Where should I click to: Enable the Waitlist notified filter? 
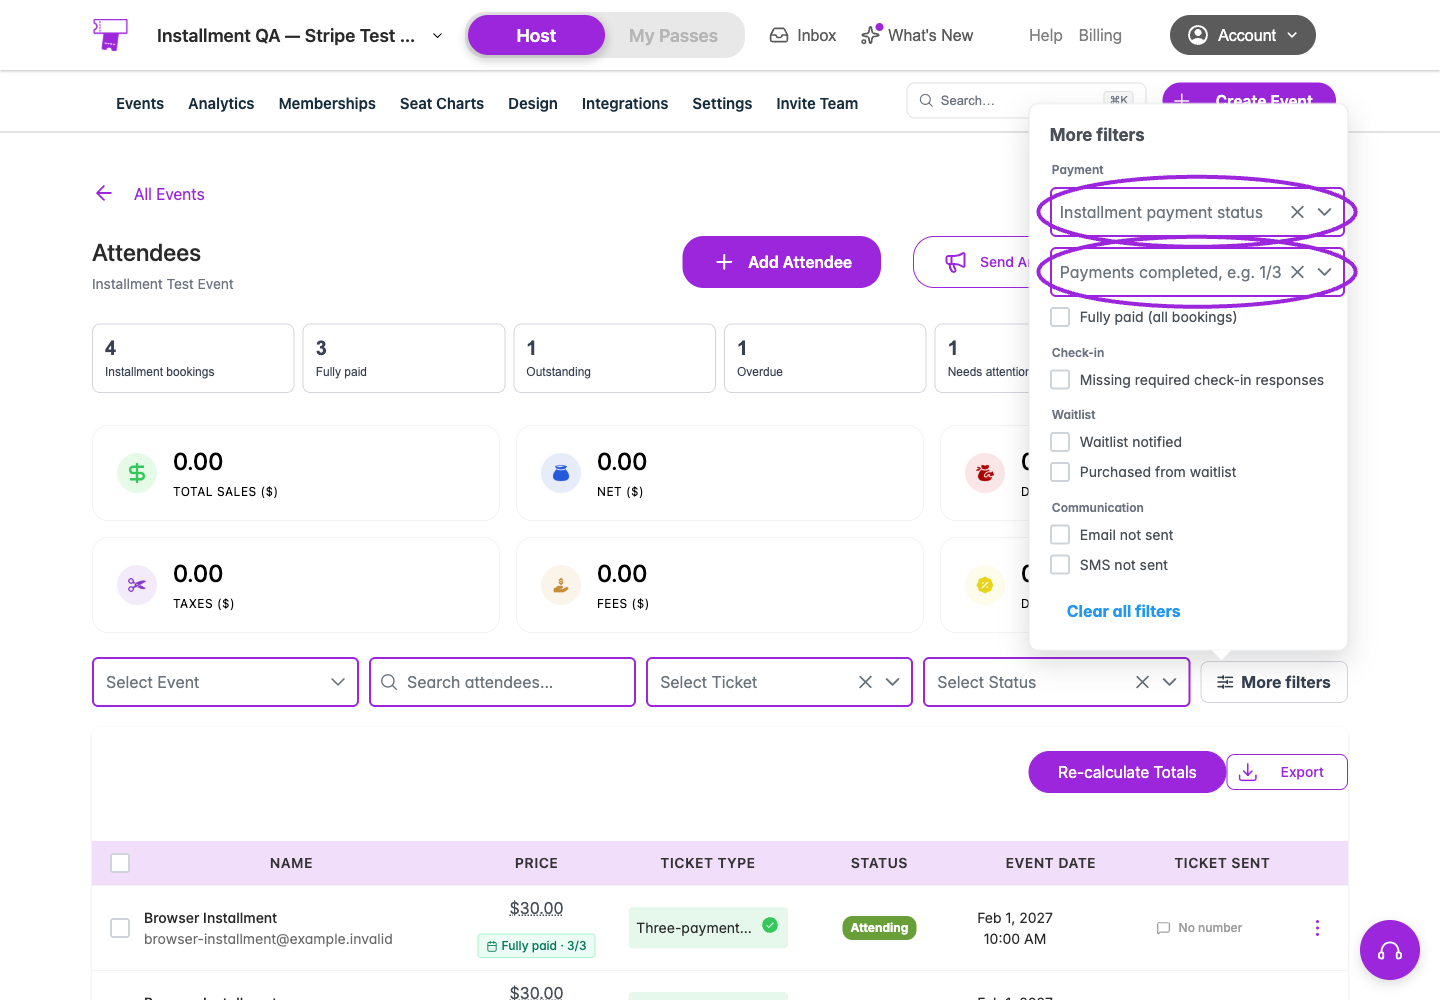(1060, 442)
